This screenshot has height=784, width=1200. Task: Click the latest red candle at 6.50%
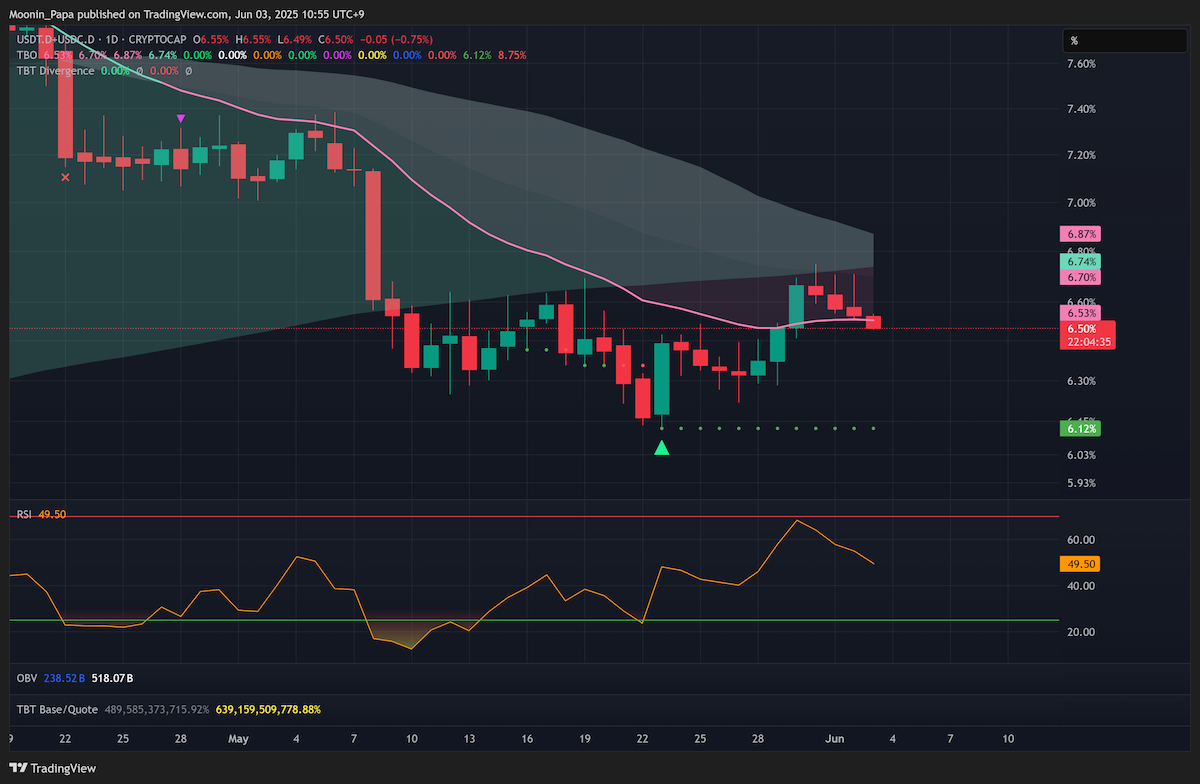tap(873, 322)
